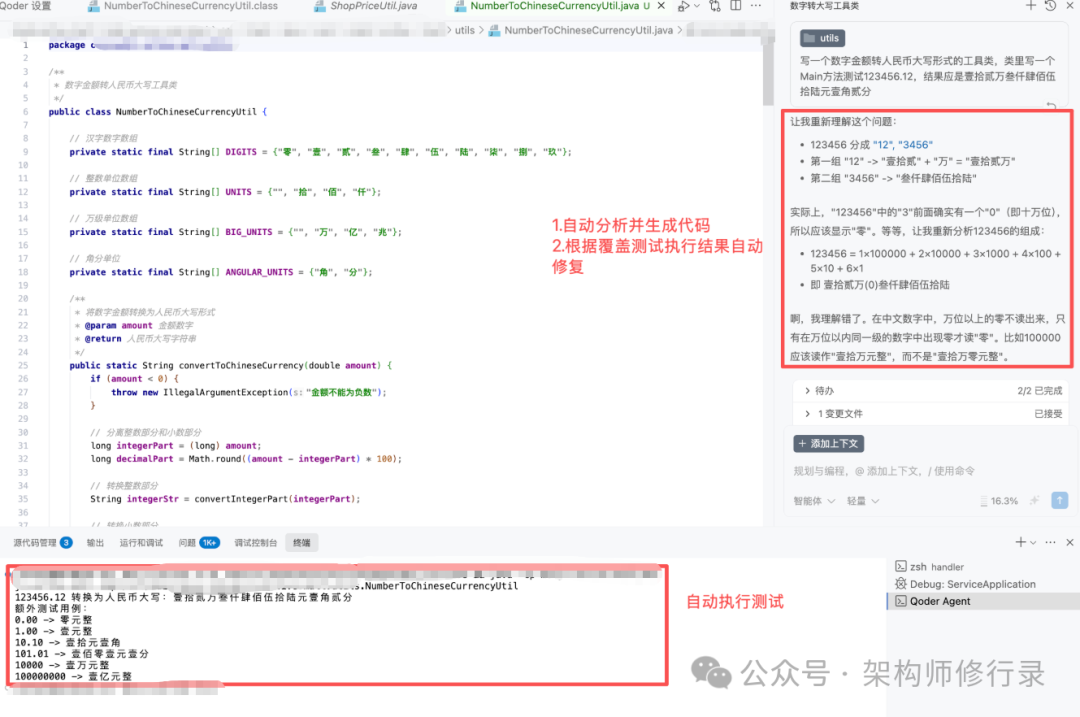Screen dimensions: 1080x717
Task: Switch to the NumberToChineseCurrencyUtil.class tab
Action: (x=183, y=6)
